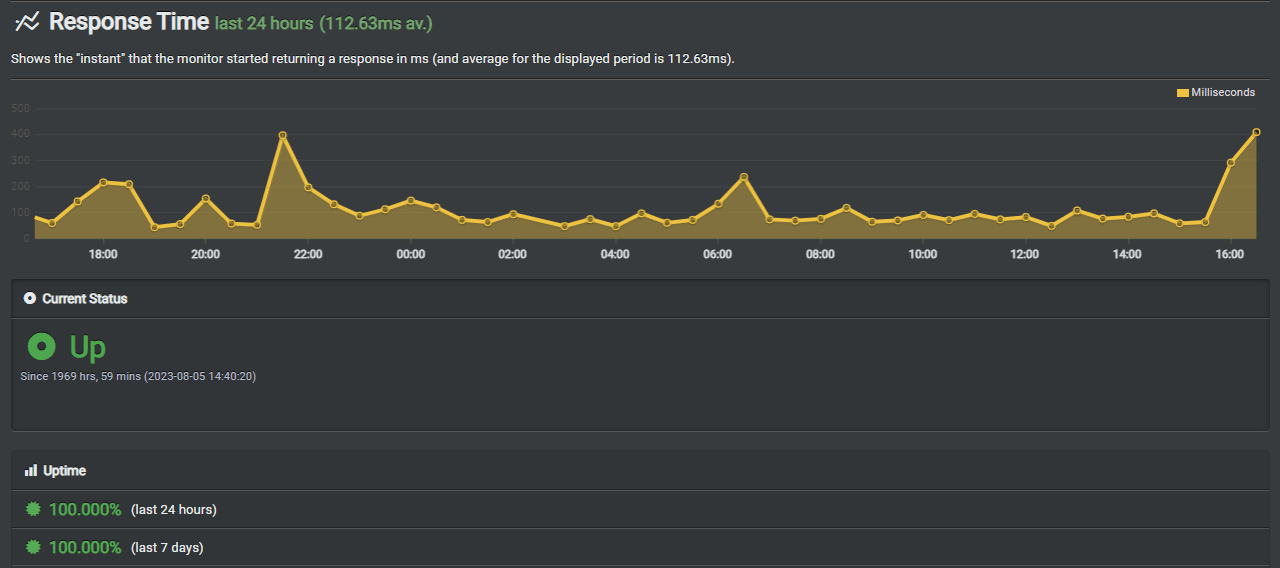The height and width of the screenshot is (568, 1280).
Task: Click the "Since 1969 hrs, 59 mins" timestamp text
Action: pyautogui.click(x=138, y=376)
